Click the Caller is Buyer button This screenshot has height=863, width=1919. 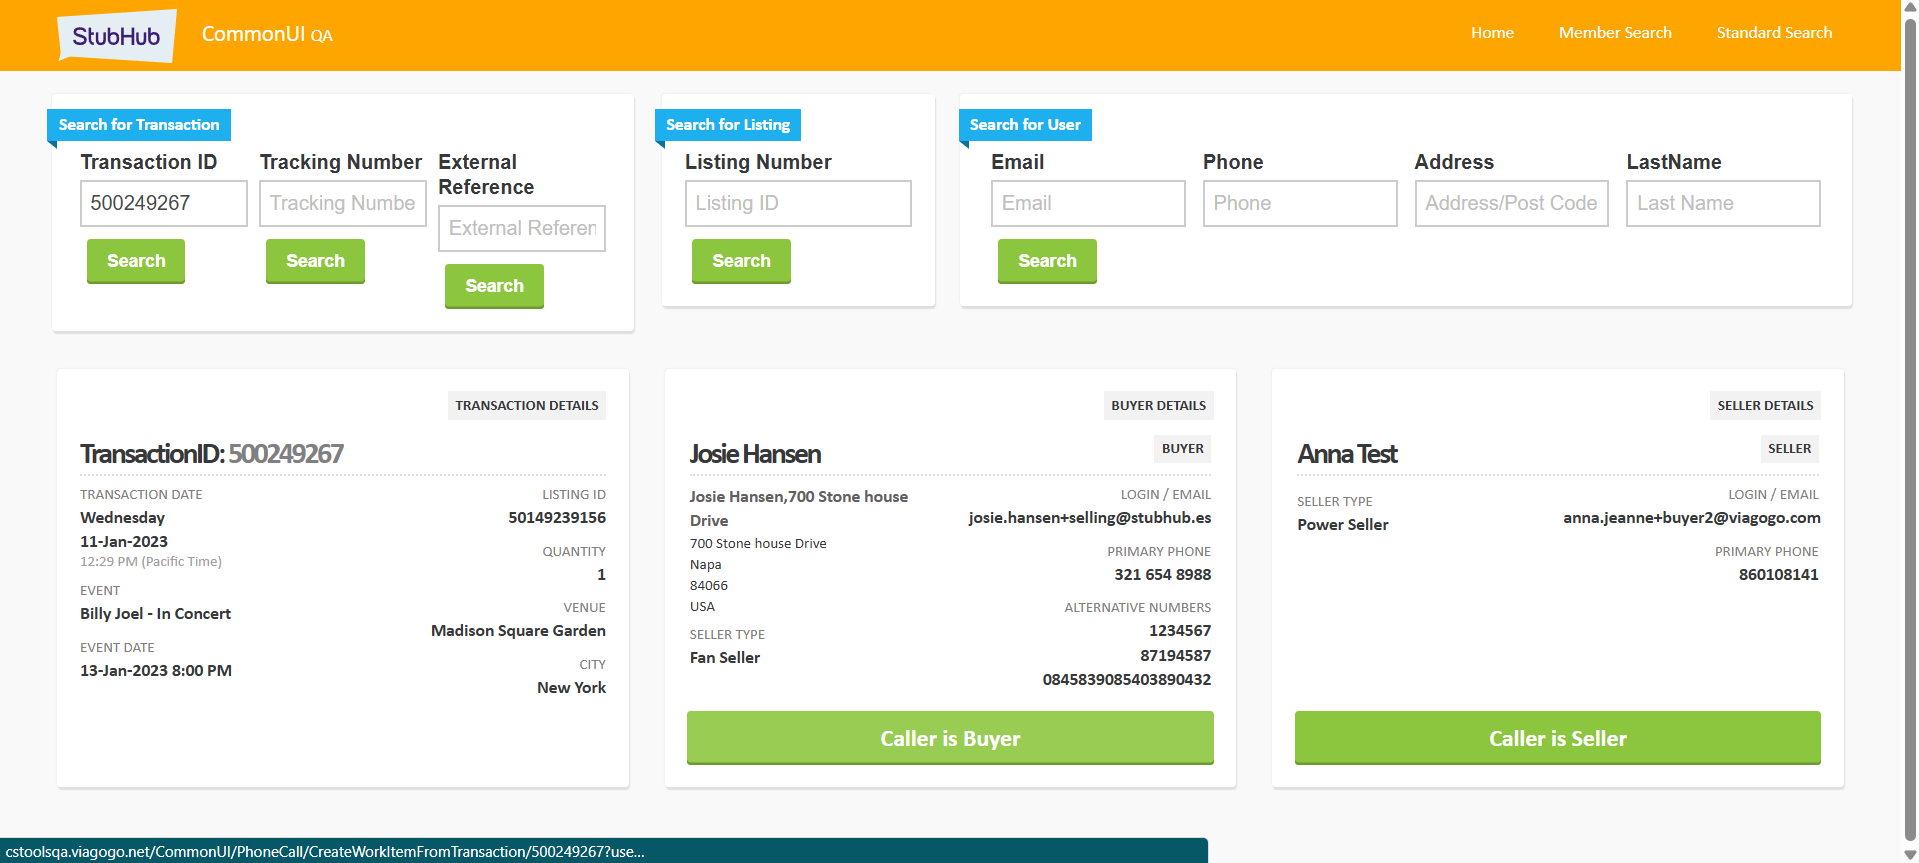click(949, 738)
